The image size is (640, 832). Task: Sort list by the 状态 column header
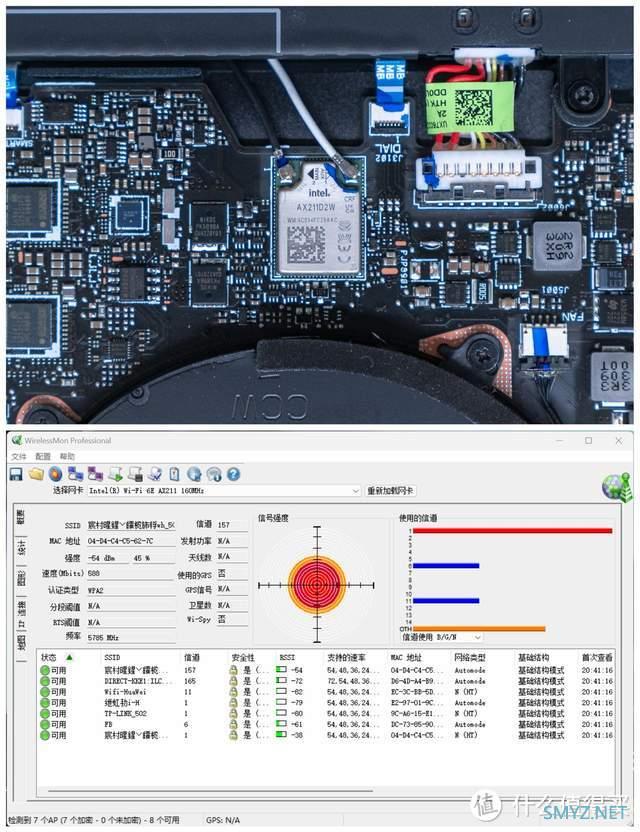click(x=69, y=657)
